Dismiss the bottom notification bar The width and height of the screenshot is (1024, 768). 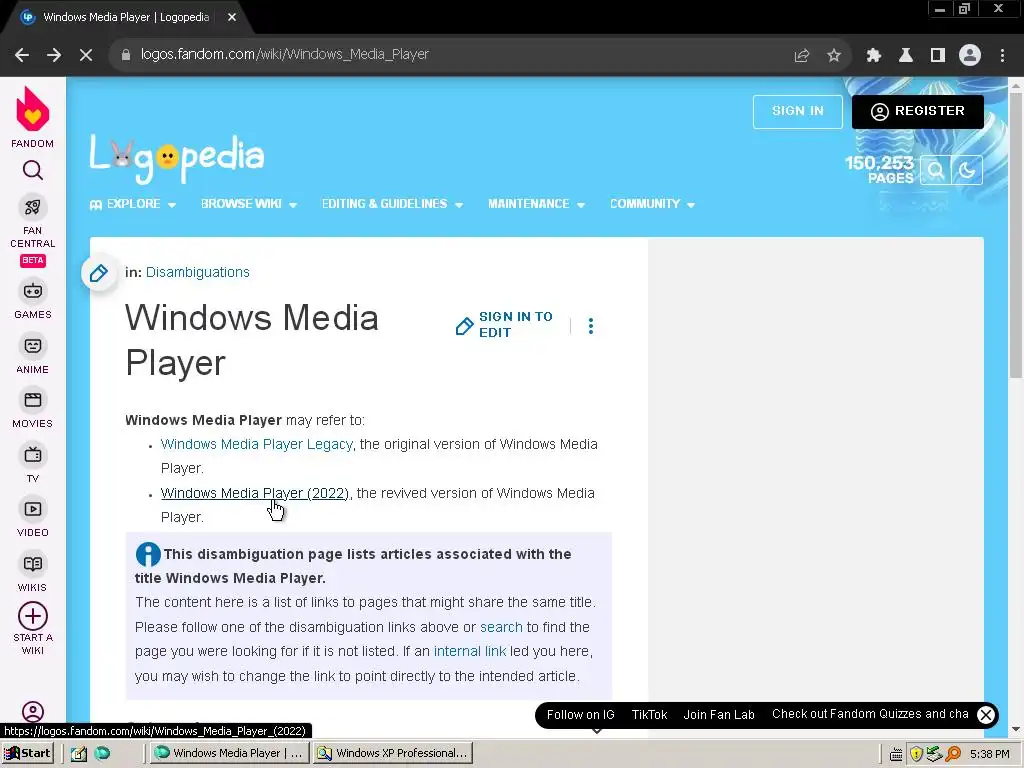[x=985, y=715]
